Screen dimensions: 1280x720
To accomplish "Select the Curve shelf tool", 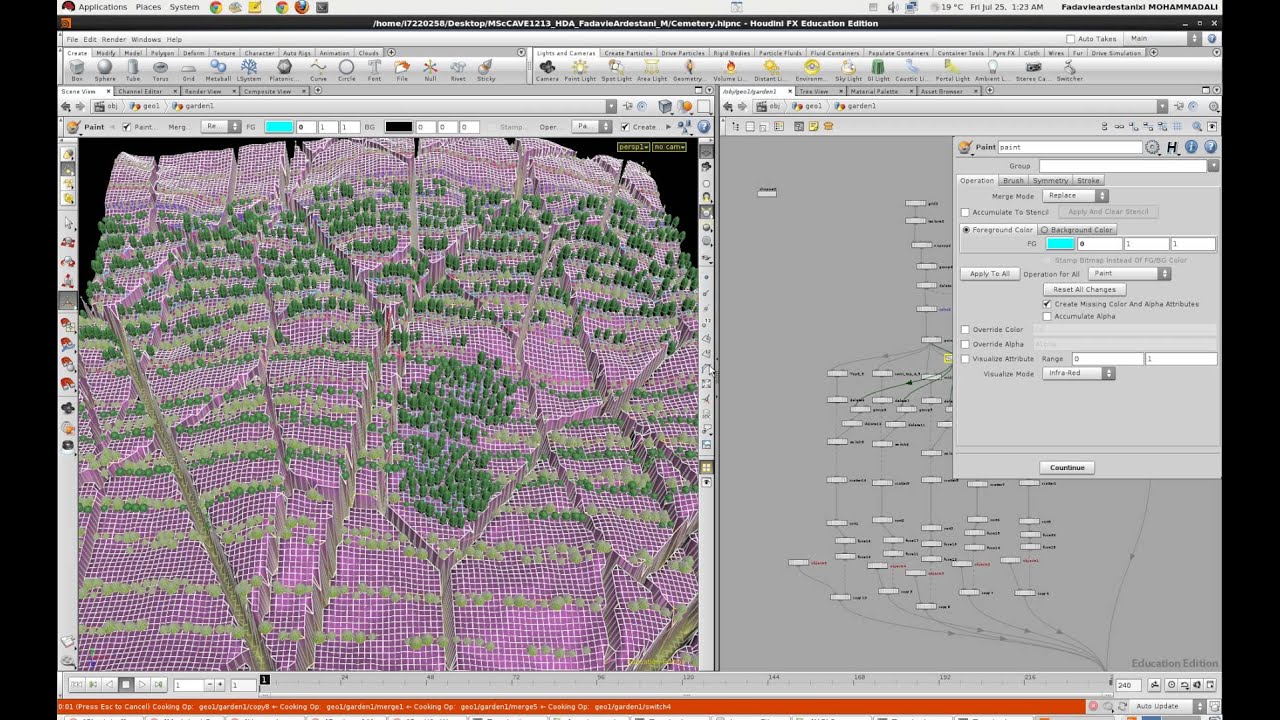I will tap(318, 70).
